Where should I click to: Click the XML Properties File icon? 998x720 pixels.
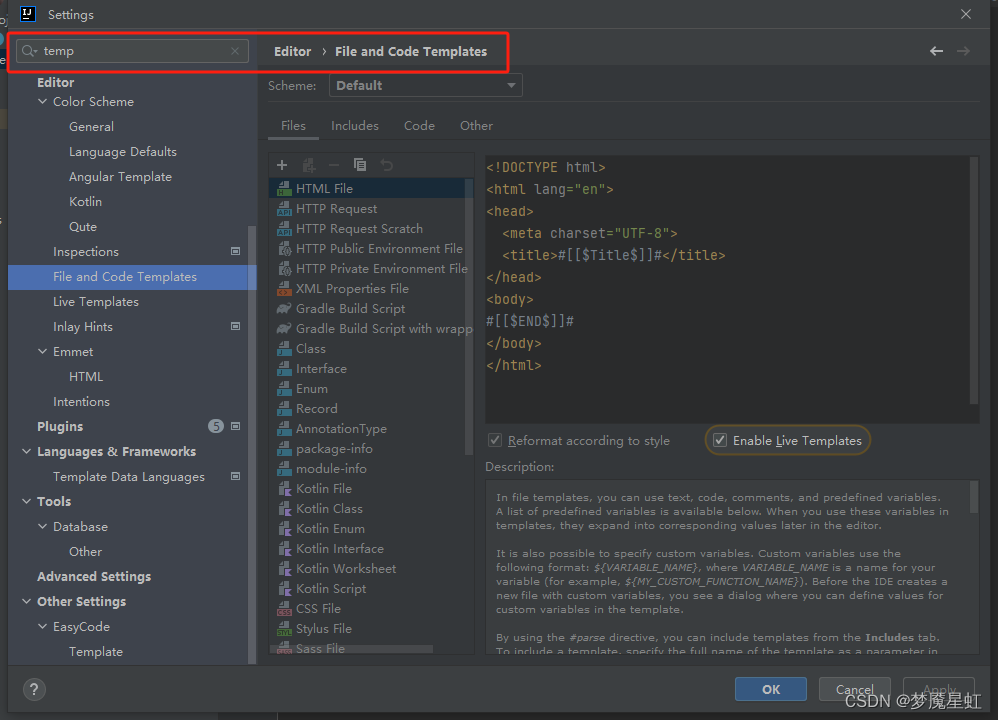(284, 288)
